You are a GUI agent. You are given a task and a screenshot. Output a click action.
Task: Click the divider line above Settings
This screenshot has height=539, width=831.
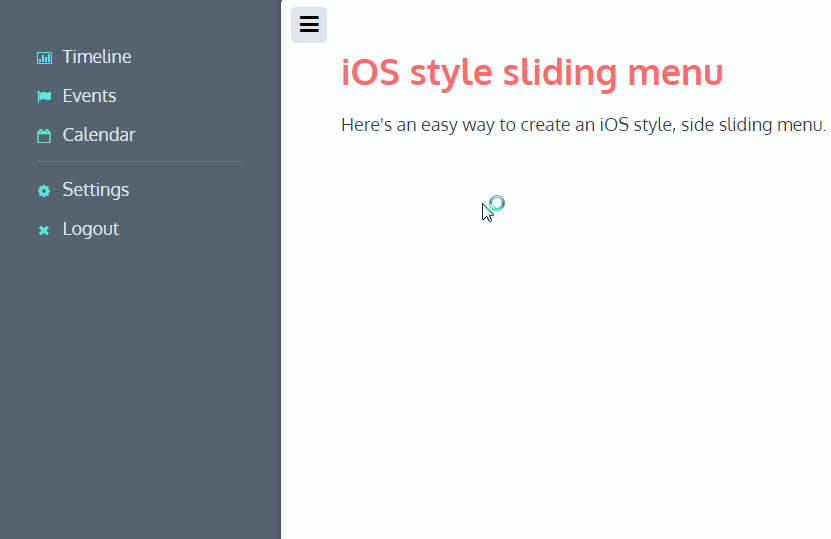click(138, 162)
